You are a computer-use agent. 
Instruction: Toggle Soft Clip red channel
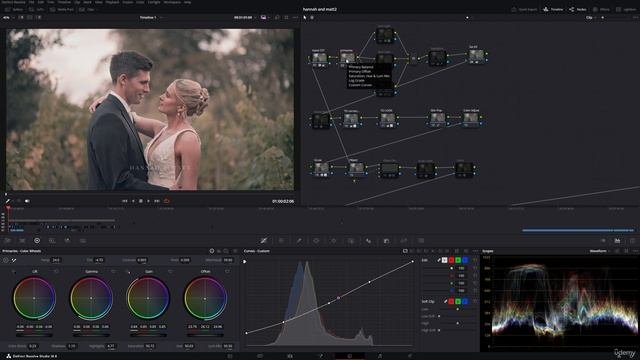pos(451,301)
